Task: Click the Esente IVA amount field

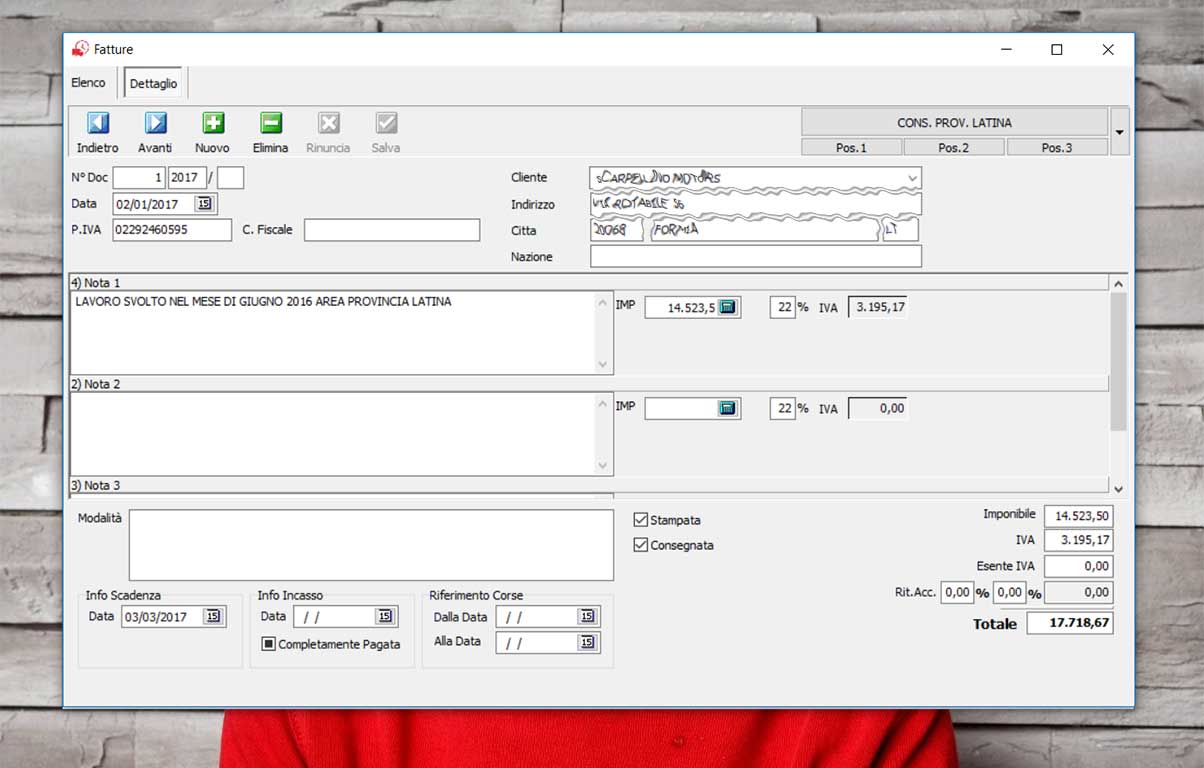Action: pos(1078,566)
